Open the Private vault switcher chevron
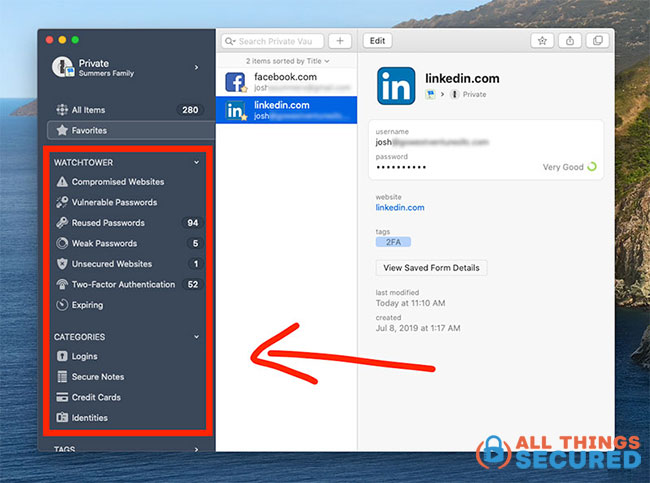Viewport: 650px width, 483px height. [196, 67]
